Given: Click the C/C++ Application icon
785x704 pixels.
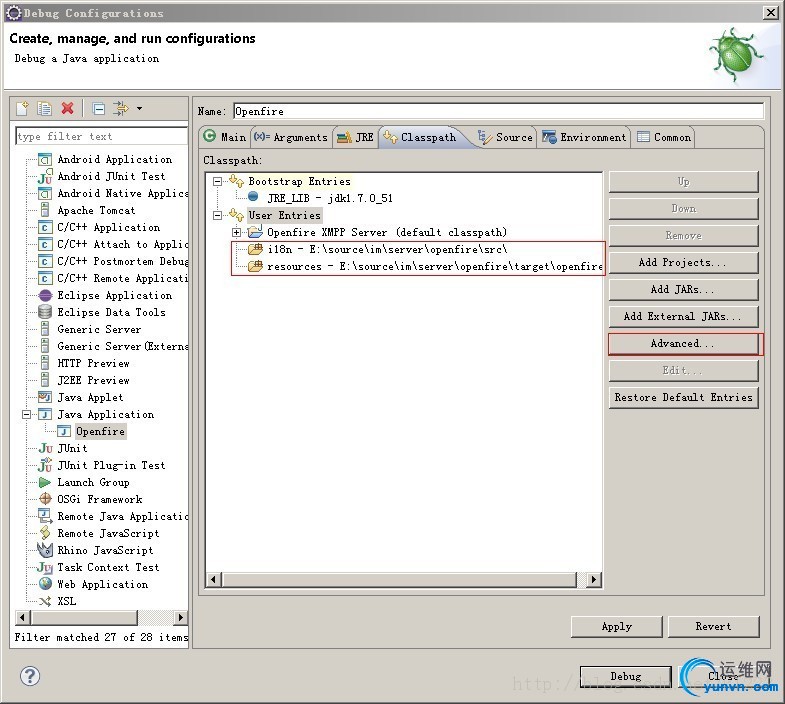Looking at the screenshot, I should pos(45,227).
